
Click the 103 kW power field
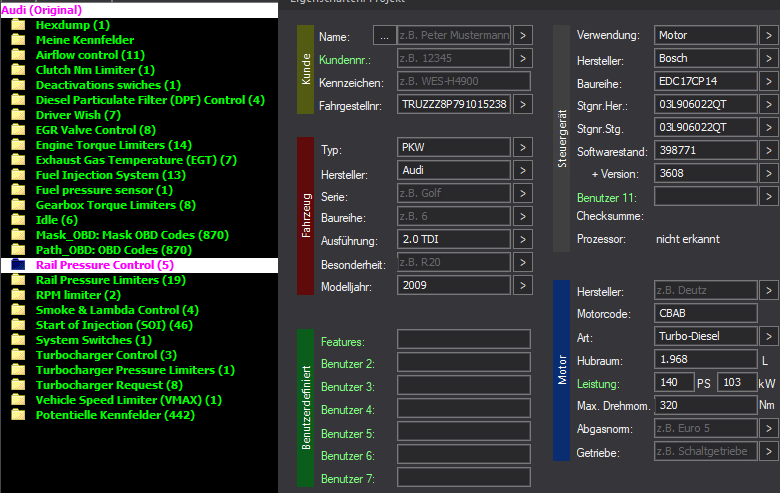click(x=737, y=382)
